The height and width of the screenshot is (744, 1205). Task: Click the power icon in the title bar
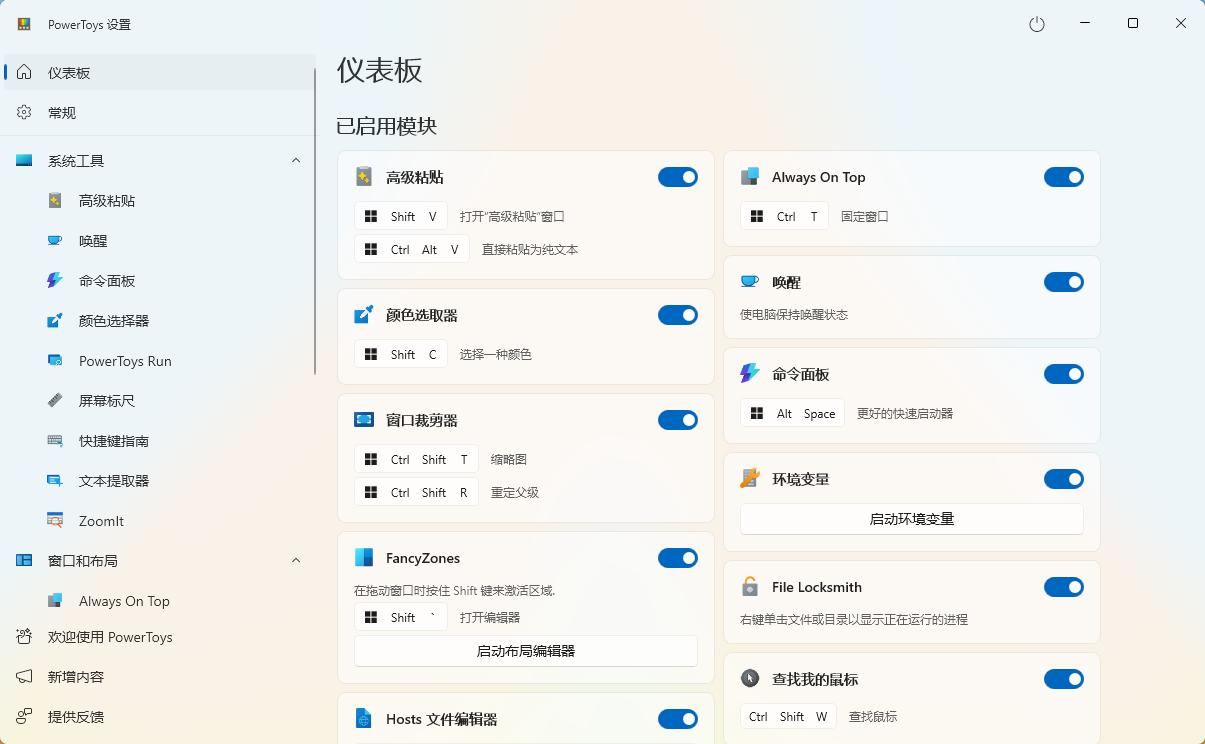click(1037, 24)
